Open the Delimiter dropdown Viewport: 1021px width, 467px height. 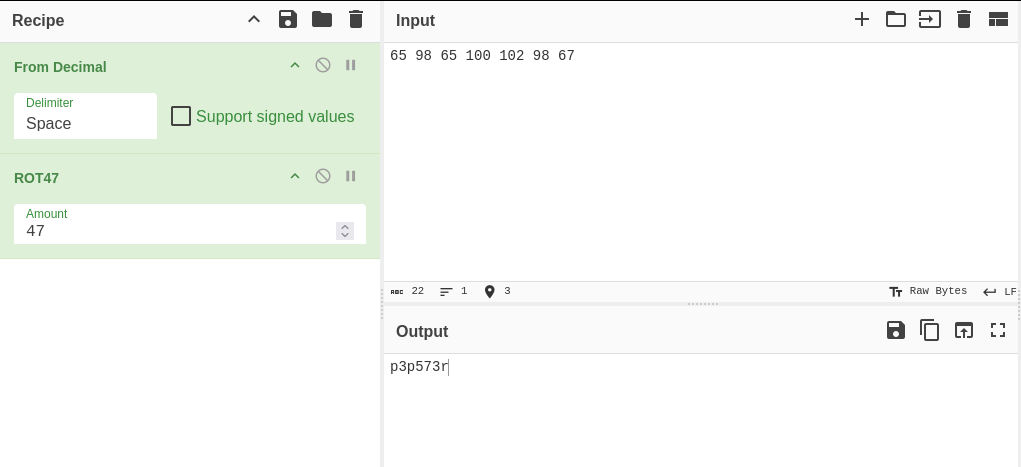pyautogui.click(x=85, y=116)
